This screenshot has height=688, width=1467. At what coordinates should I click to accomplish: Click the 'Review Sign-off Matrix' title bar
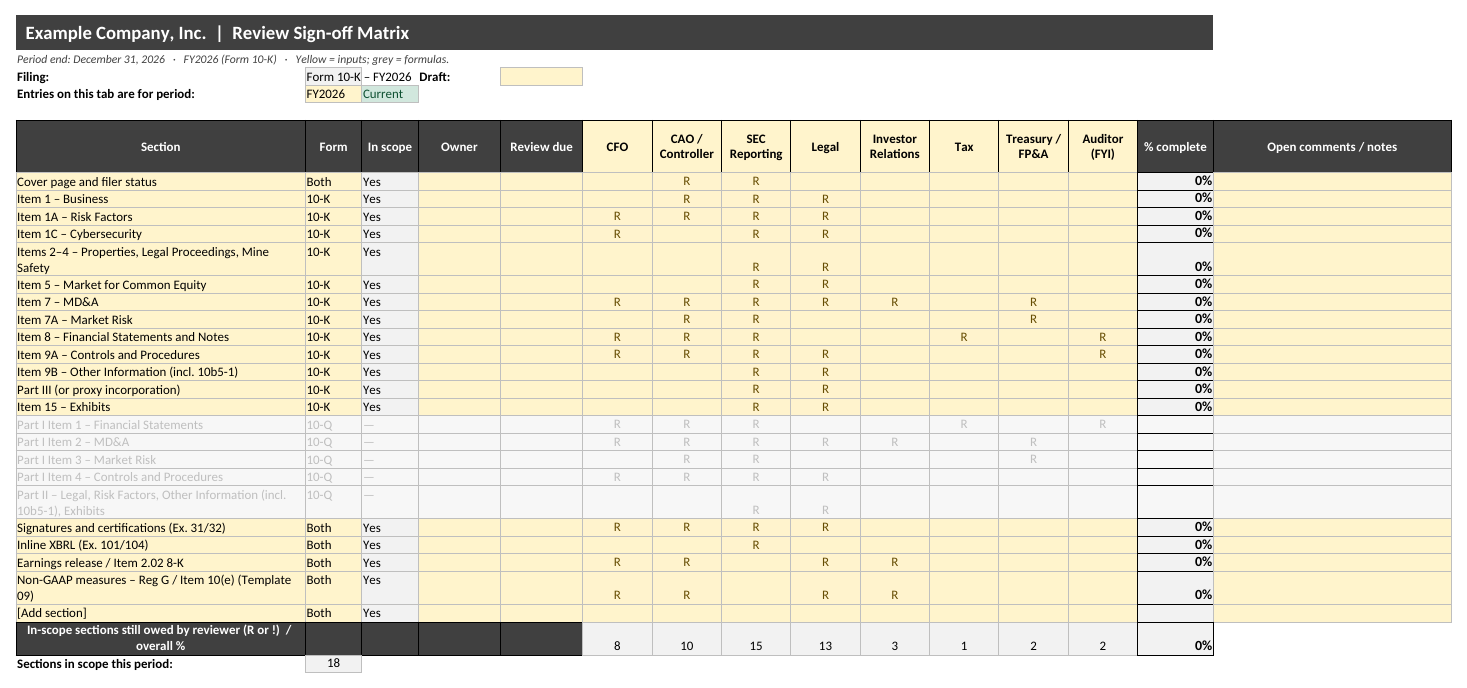pyautogui.click(x=614, y=33)
